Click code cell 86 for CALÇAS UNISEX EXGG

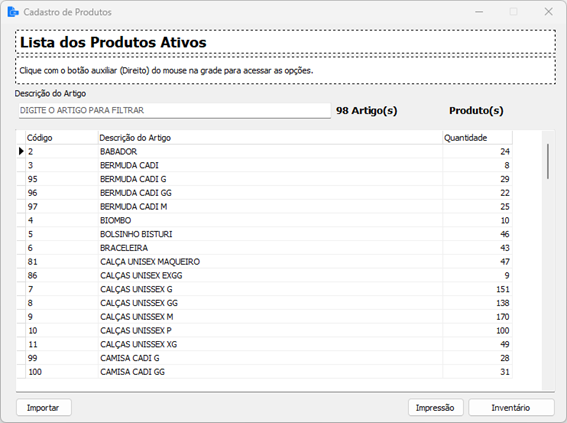(61, 275)
